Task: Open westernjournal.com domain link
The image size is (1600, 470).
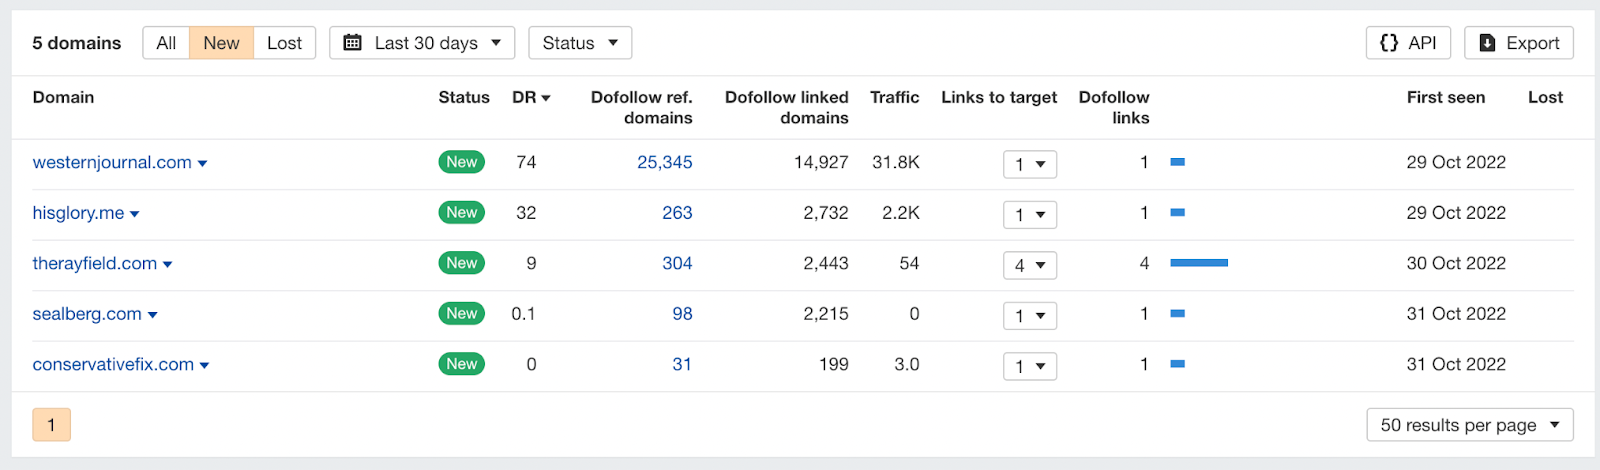Action: coord(112,162)
